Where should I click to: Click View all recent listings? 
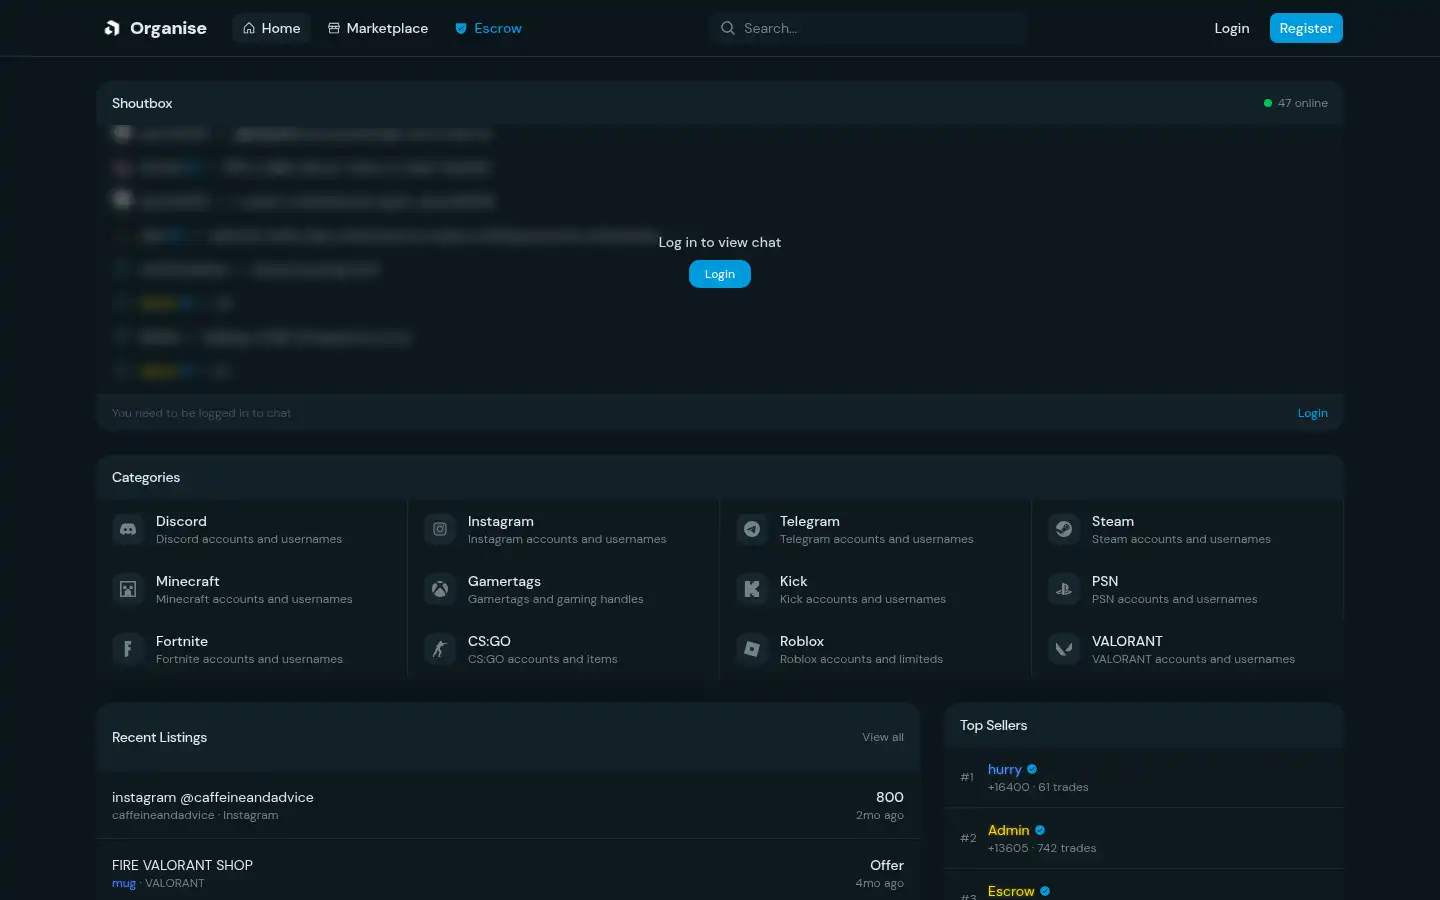point(883,737)
